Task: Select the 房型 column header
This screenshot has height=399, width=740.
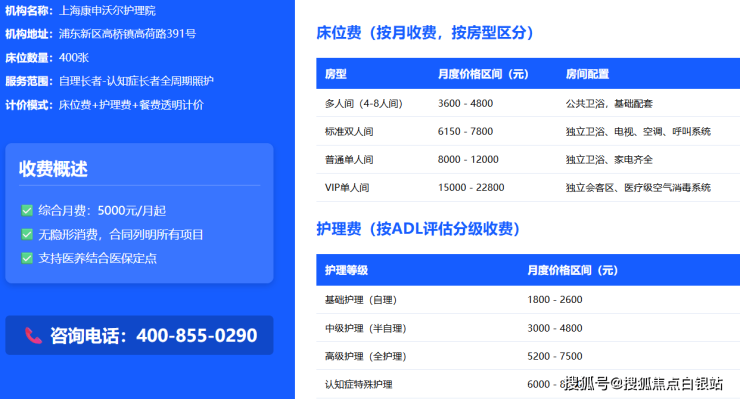Action: coord(336,74)
